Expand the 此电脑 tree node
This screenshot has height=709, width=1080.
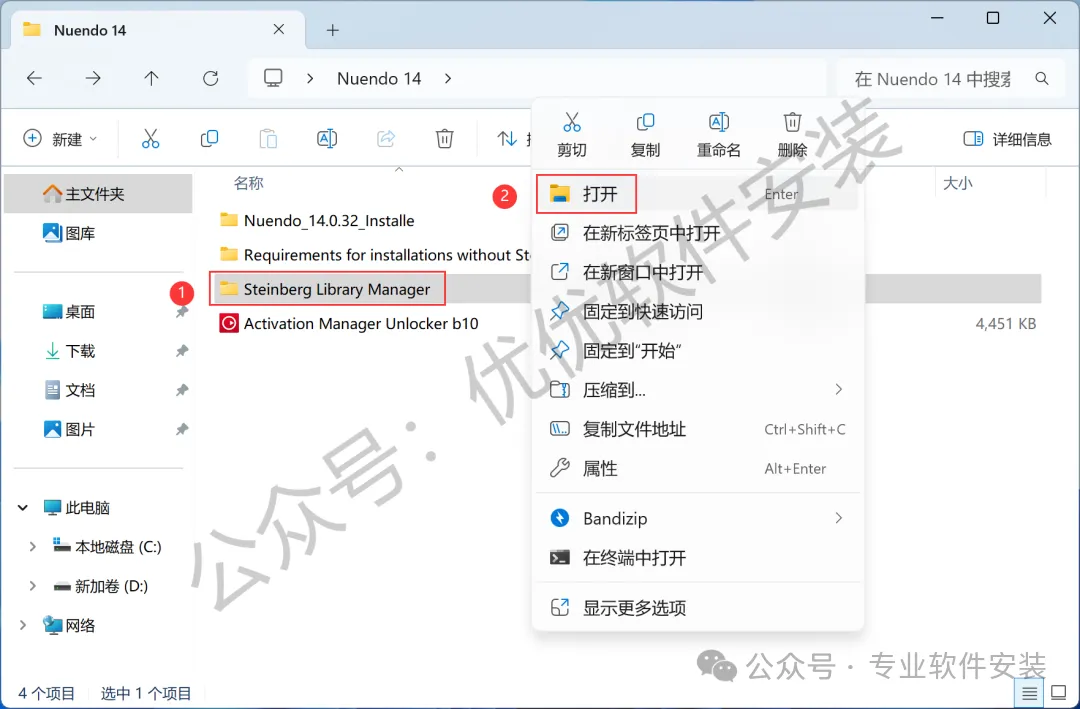(x=23, y=508)
